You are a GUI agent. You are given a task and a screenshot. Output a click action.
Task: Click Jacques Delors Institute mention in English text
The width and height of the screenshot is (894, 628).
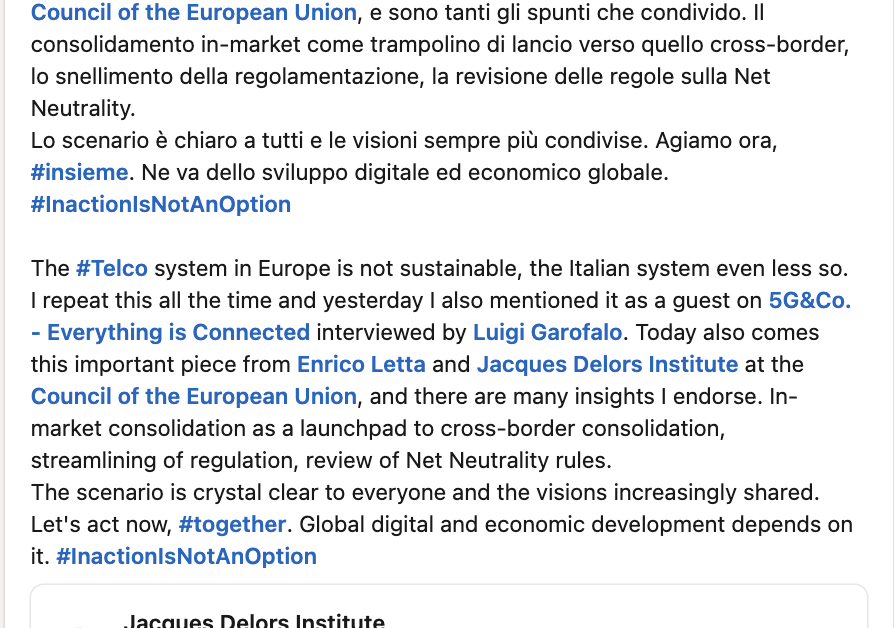607,364
